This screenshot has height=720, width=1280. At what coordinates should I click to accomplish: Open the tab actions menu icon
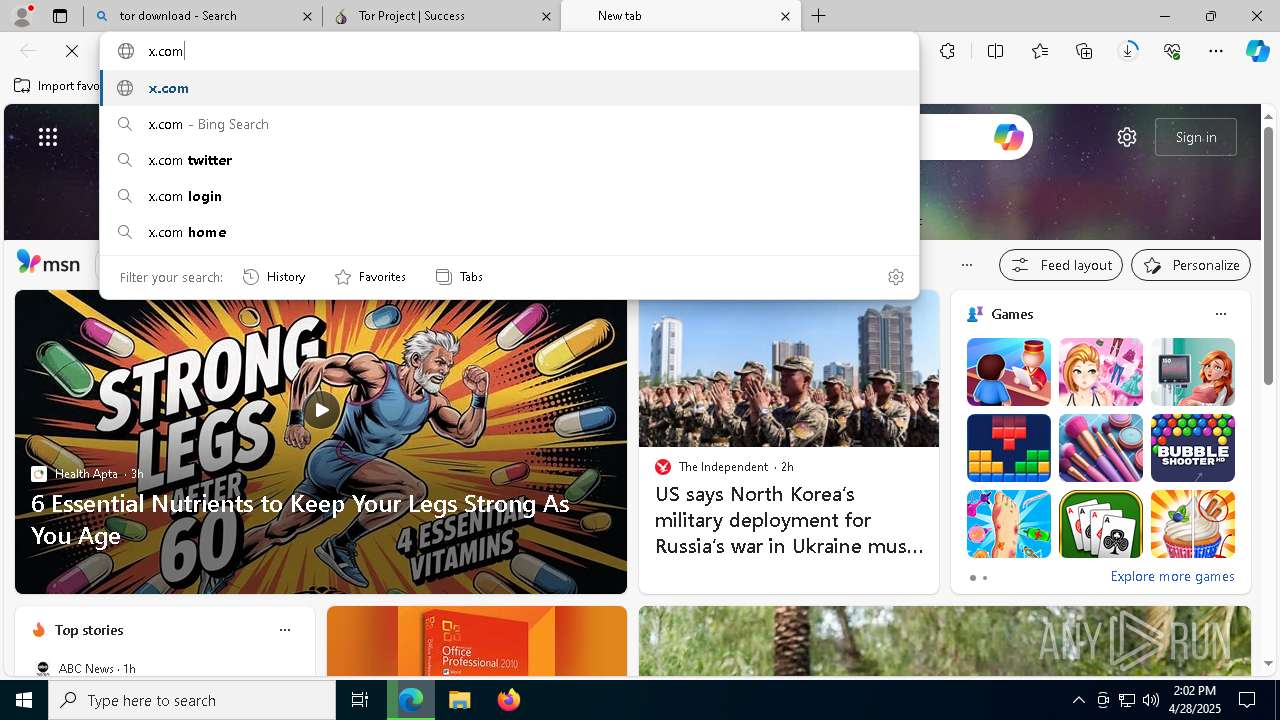(x=60, y=16)
